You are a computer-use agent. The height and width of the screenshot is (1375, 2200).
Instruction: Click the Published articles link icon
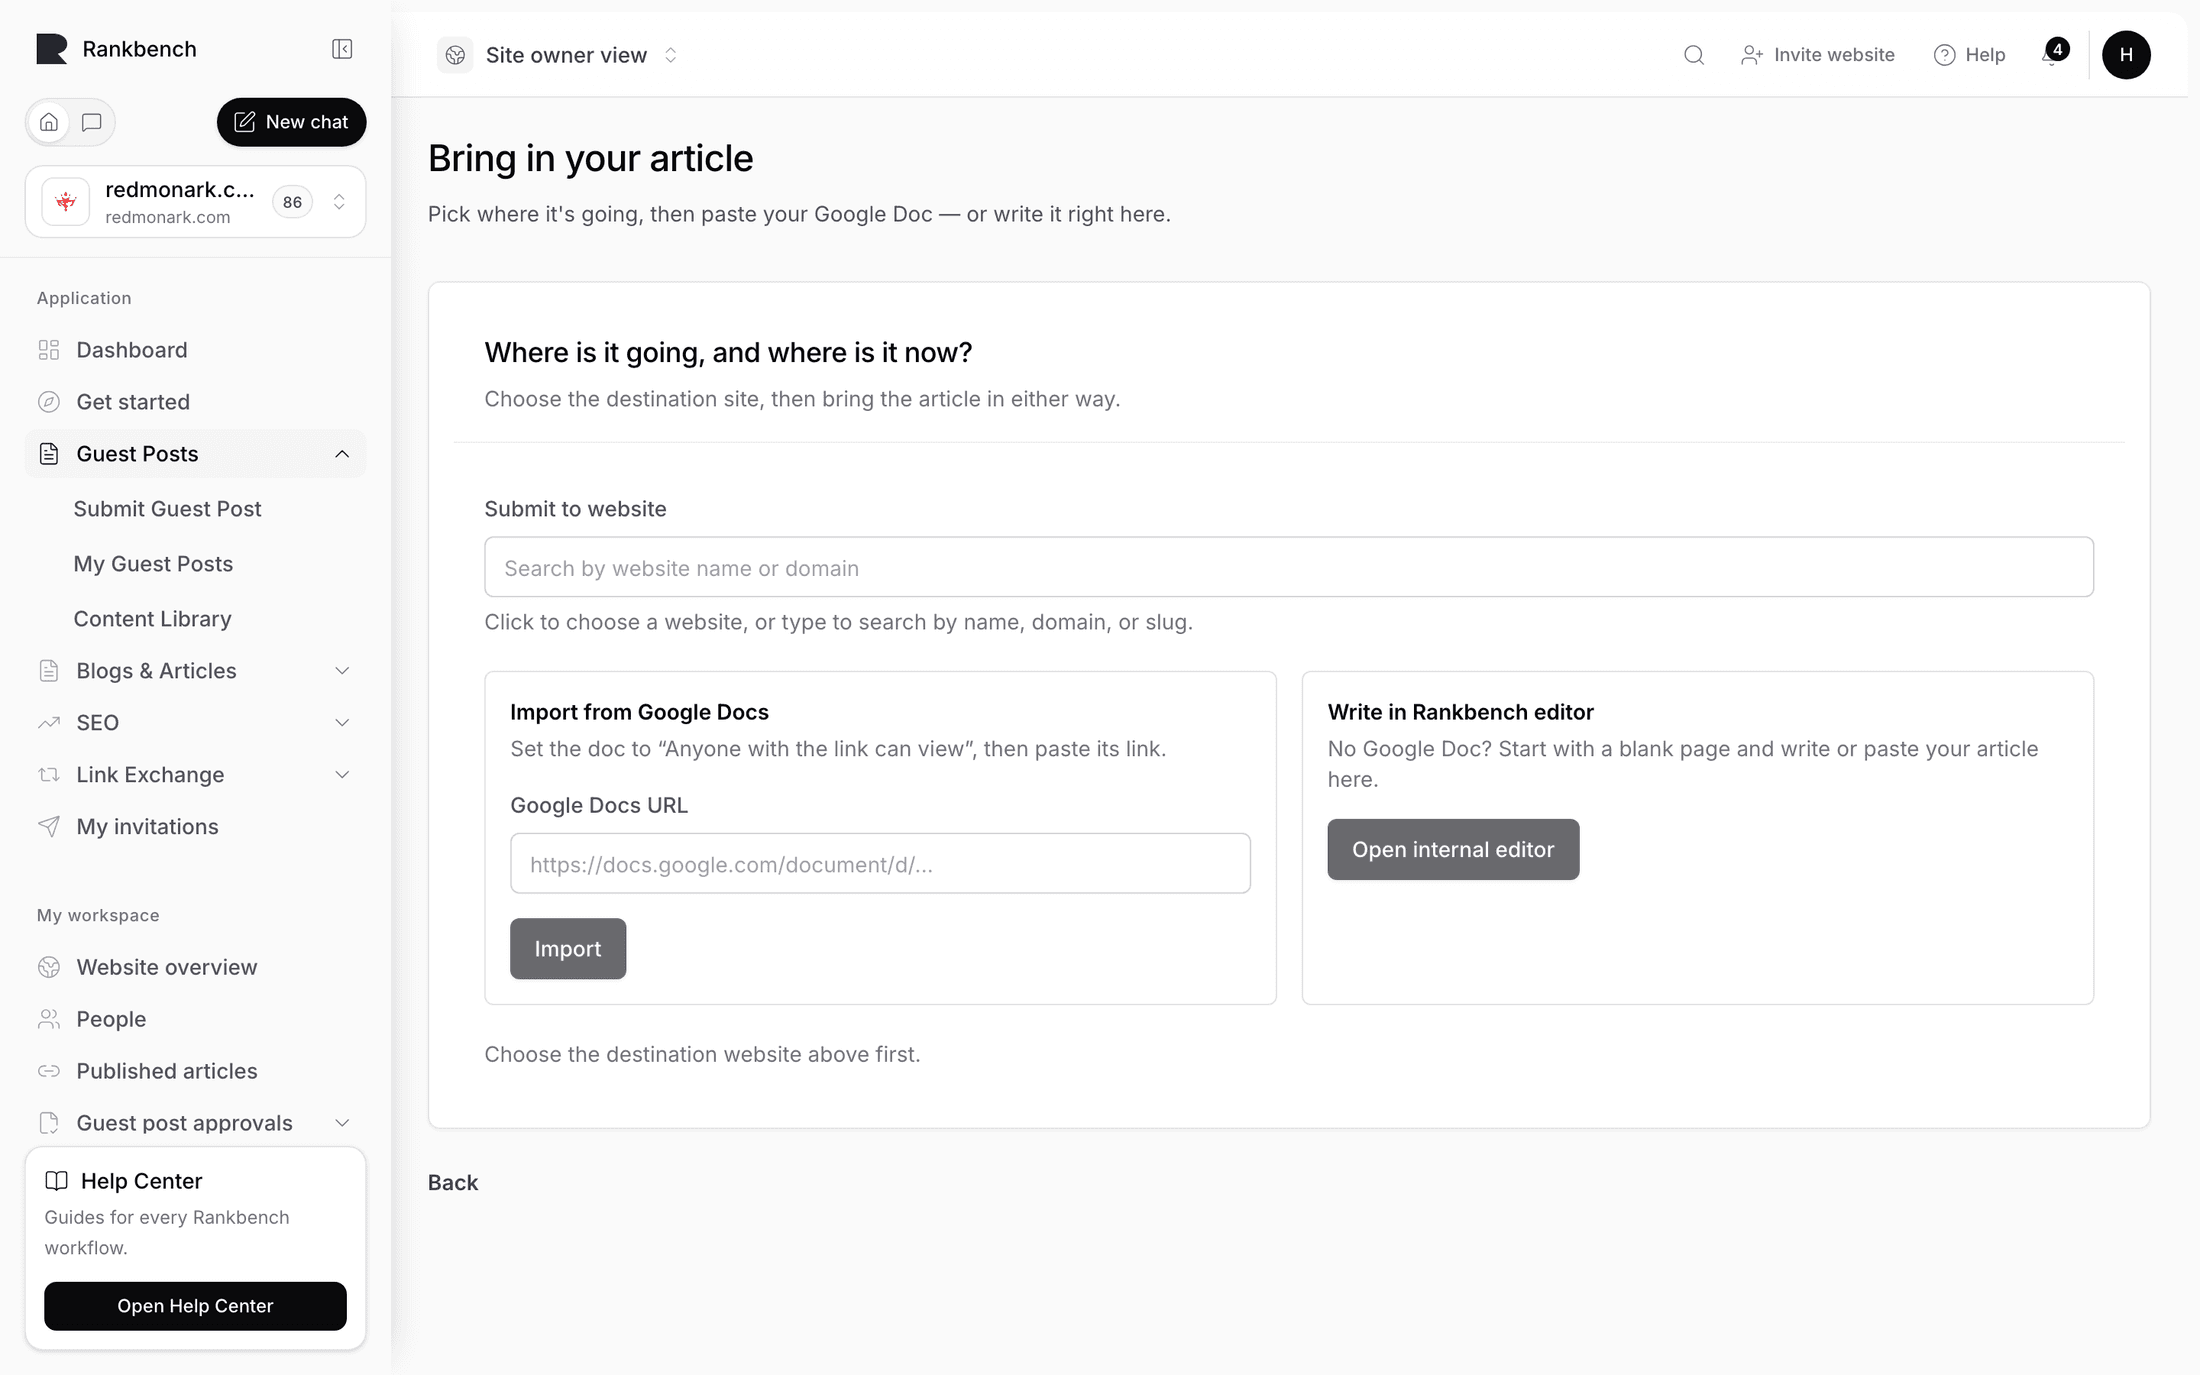(x=49, y=1071)
